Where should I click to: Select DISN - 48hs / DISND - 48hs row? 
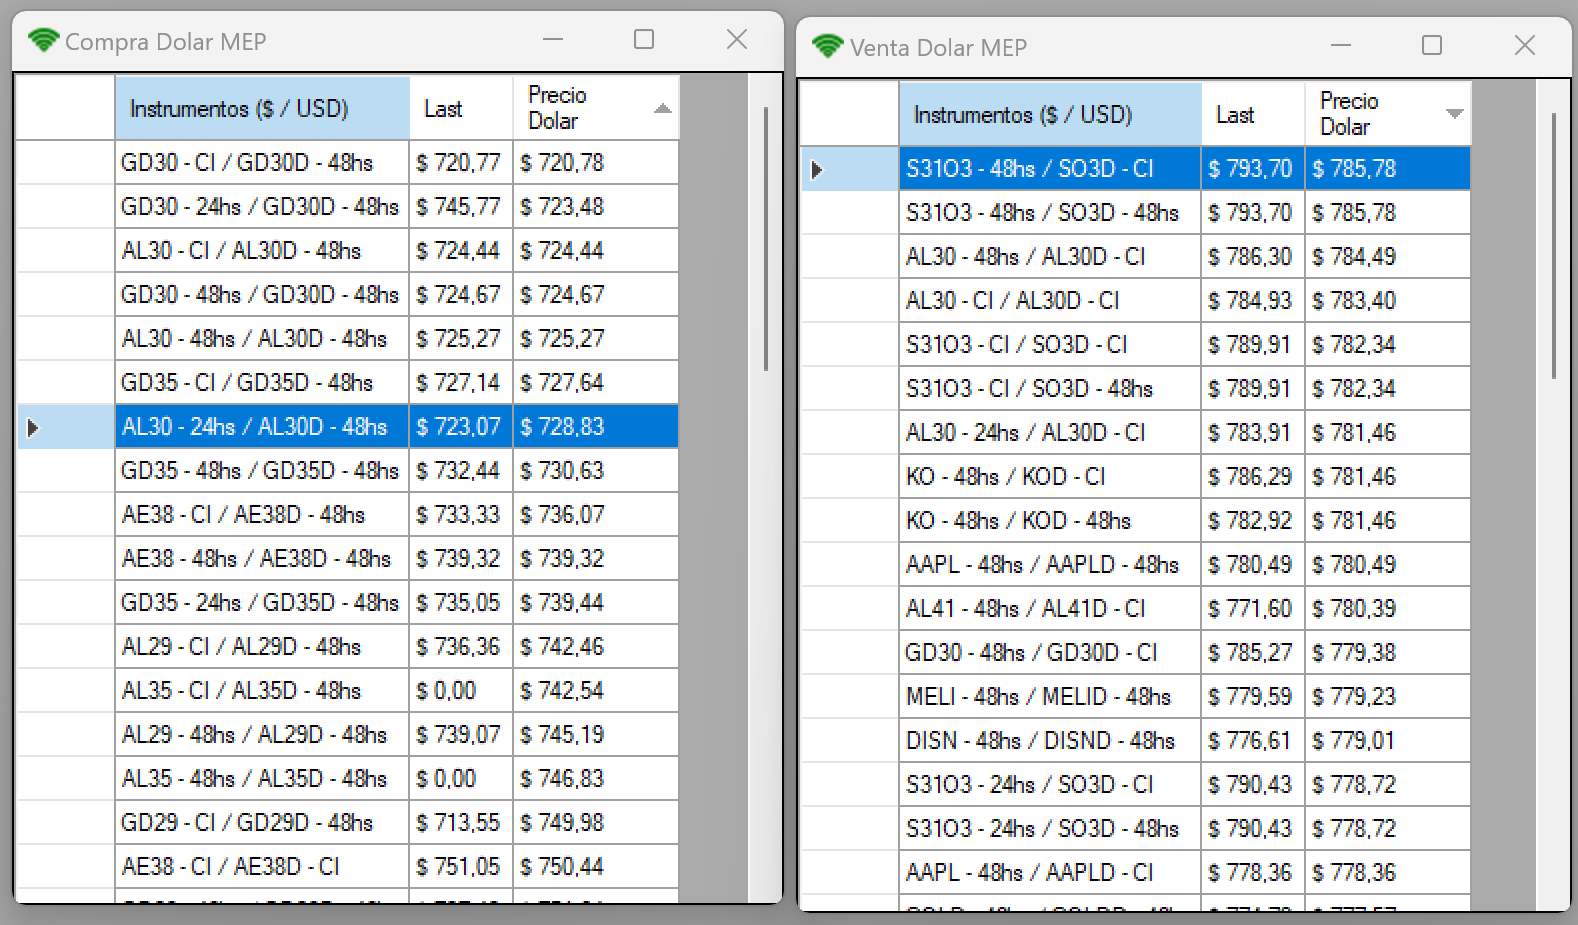click(x=1136, y=740)
